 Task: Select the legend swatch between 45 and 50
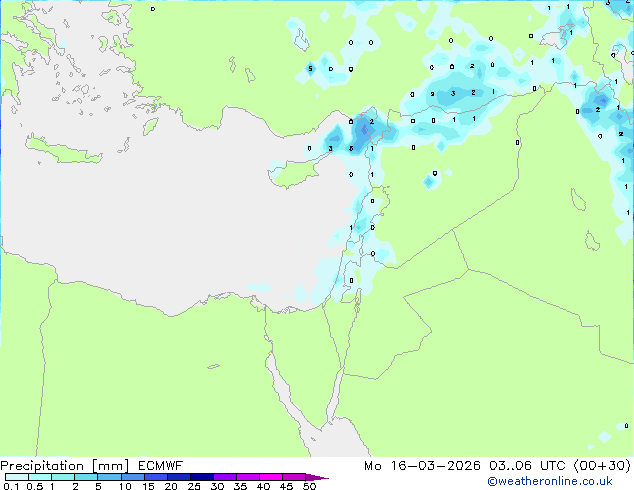point(294,477)
